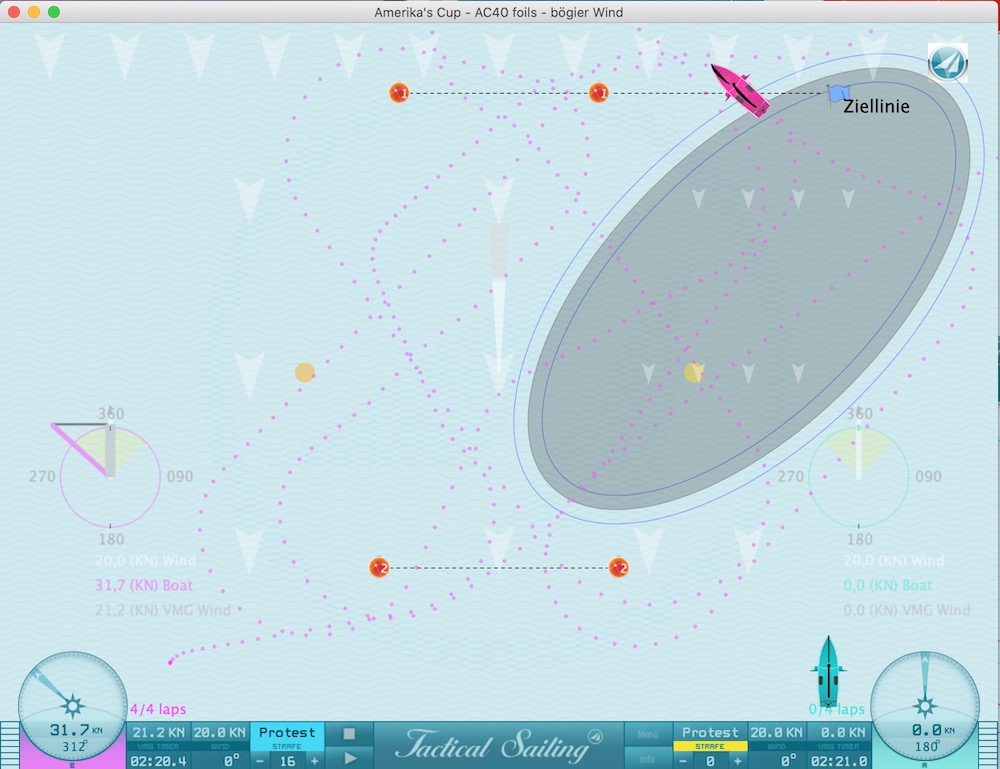Click the right speed gauge showing 0.0 KN
Image resolution: width=1000 pixels, height=769 pixels.
point(927,705)
